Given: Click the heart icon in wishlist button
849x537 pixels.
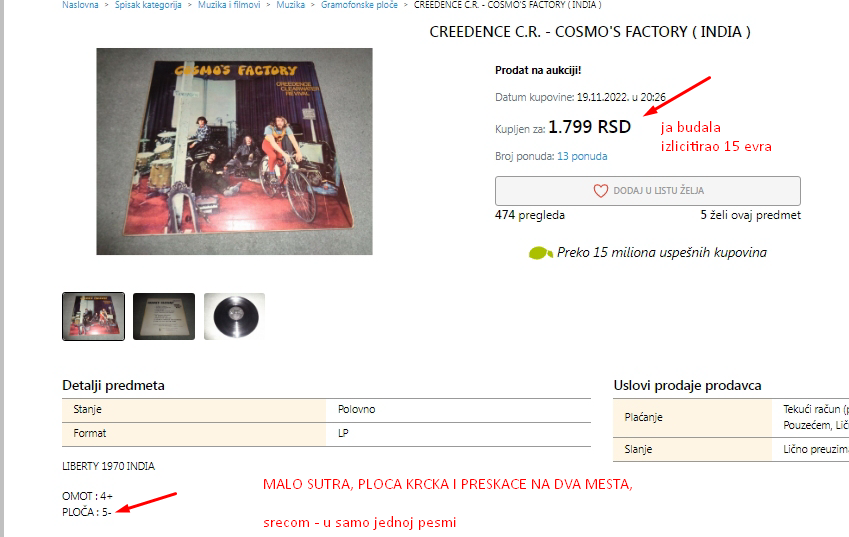Looking at the screenshot, I should 600,191.
